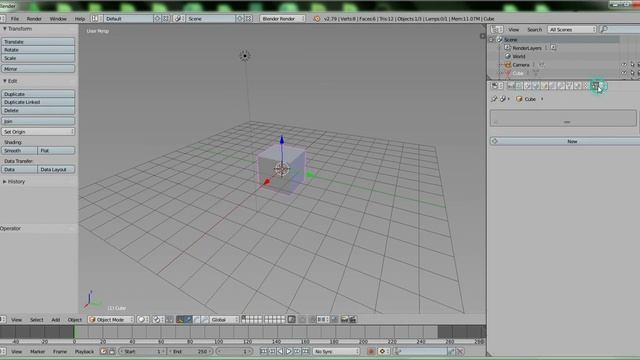Select translate manipulator arrow icon
Image resolution: width=640 pixels, height=360 pixels.
pyautogui.click(x=188, y=320)
